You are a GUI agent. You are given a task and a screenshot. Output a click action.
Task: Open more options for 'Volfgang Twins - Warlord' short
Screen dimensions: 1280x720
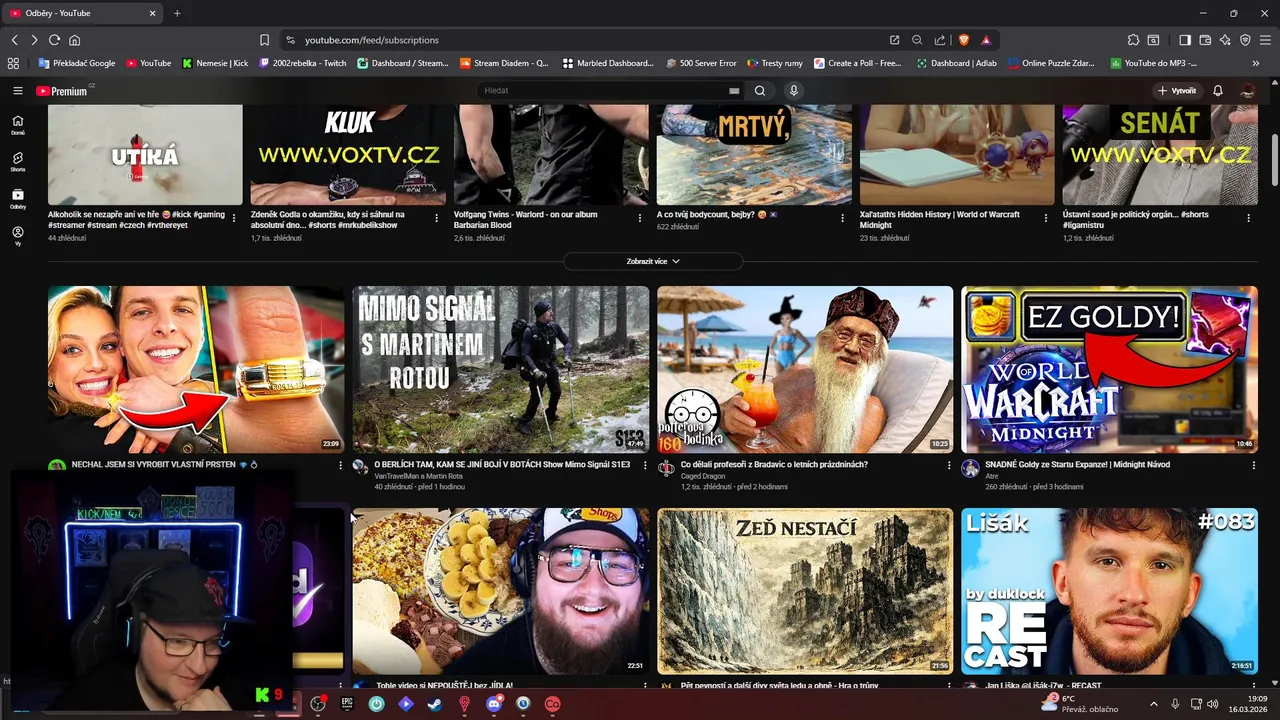click(640, 218)
